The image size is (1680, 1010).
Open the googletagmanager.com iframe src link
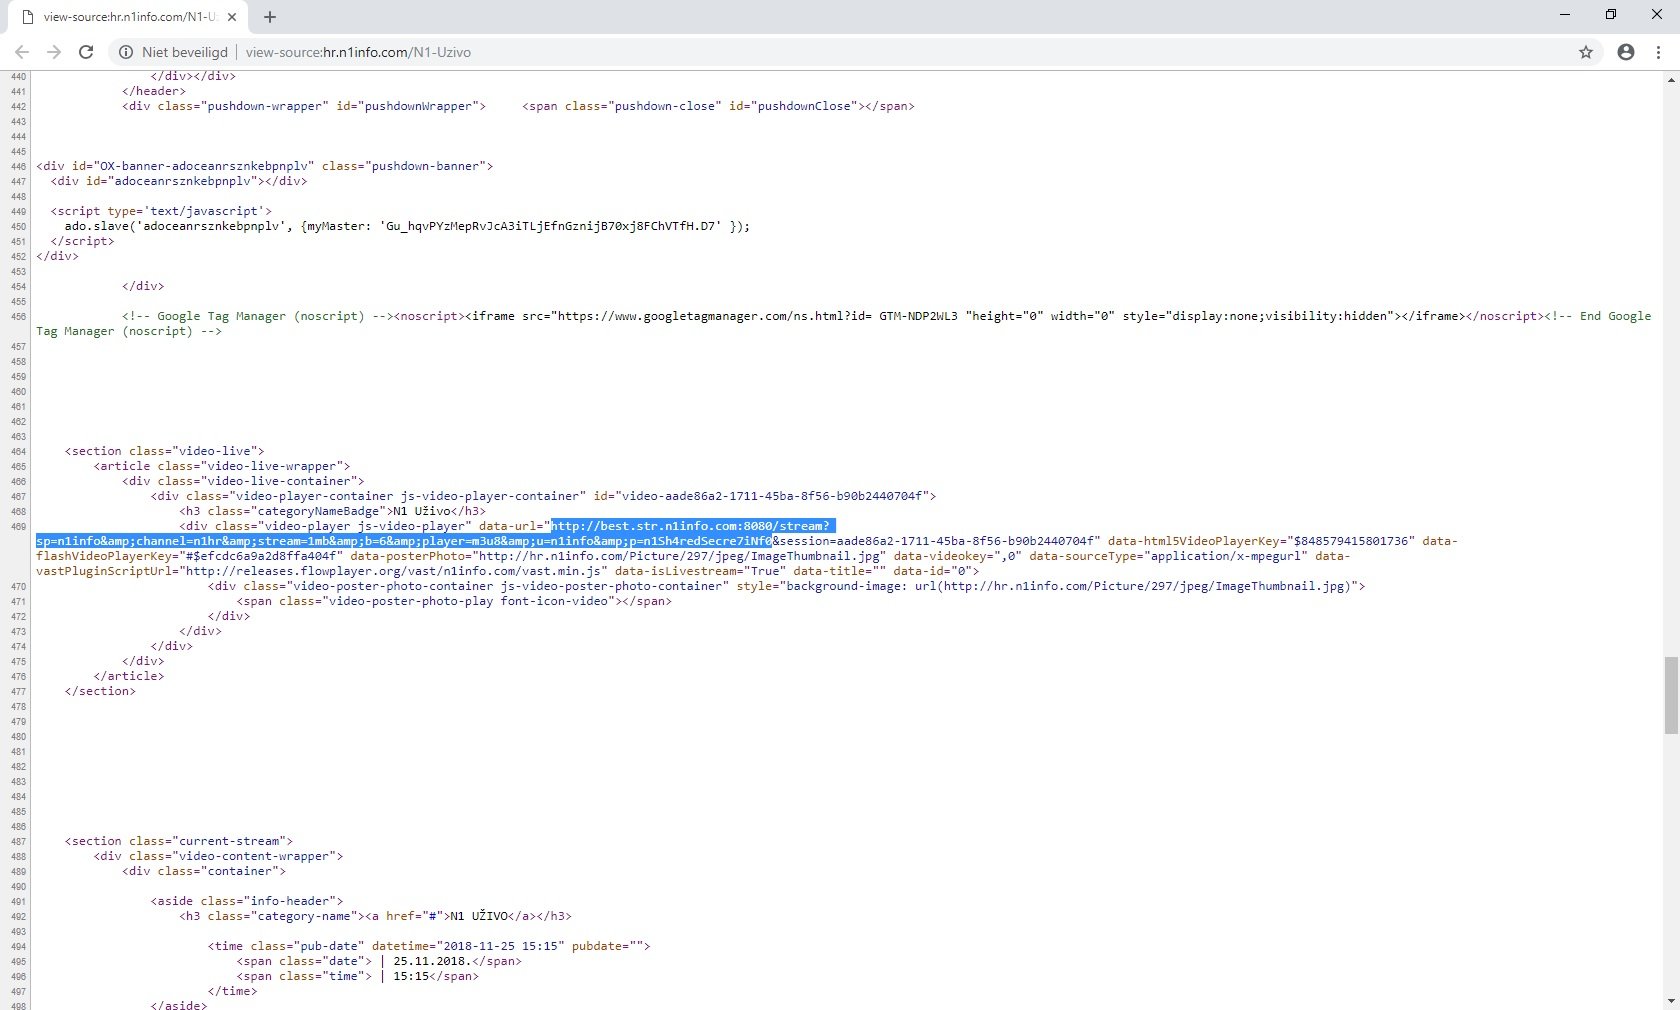(x=698, y=316)
